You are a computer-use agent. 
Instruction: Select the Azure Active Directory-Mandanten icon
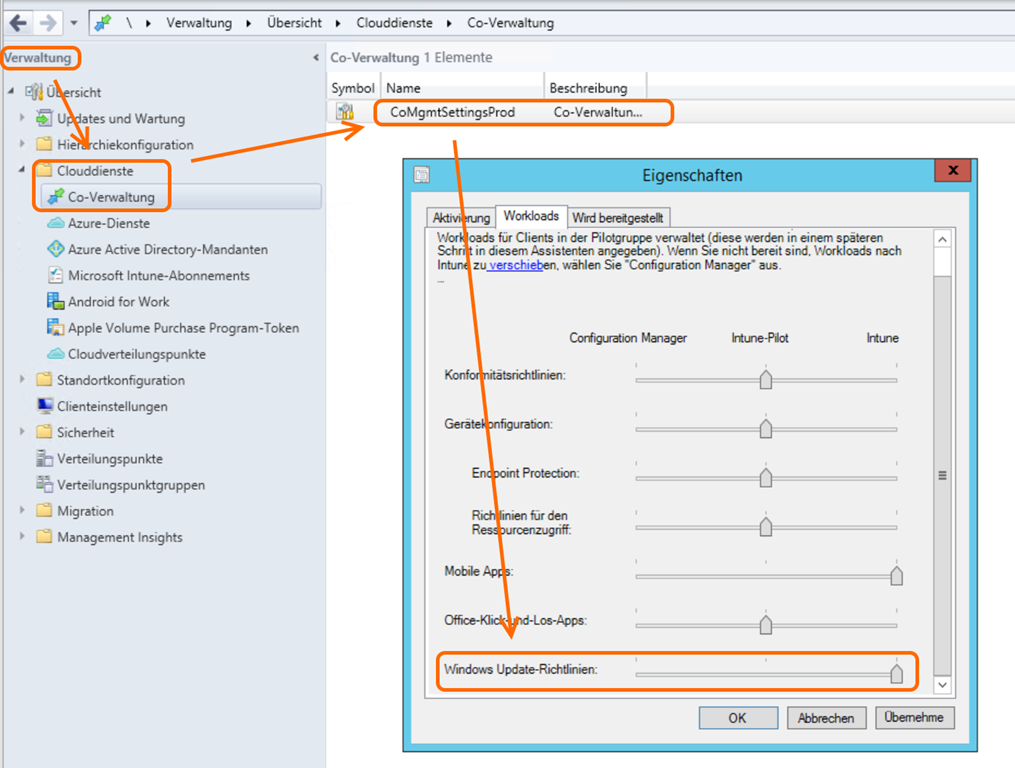click(x=56, y=249)
